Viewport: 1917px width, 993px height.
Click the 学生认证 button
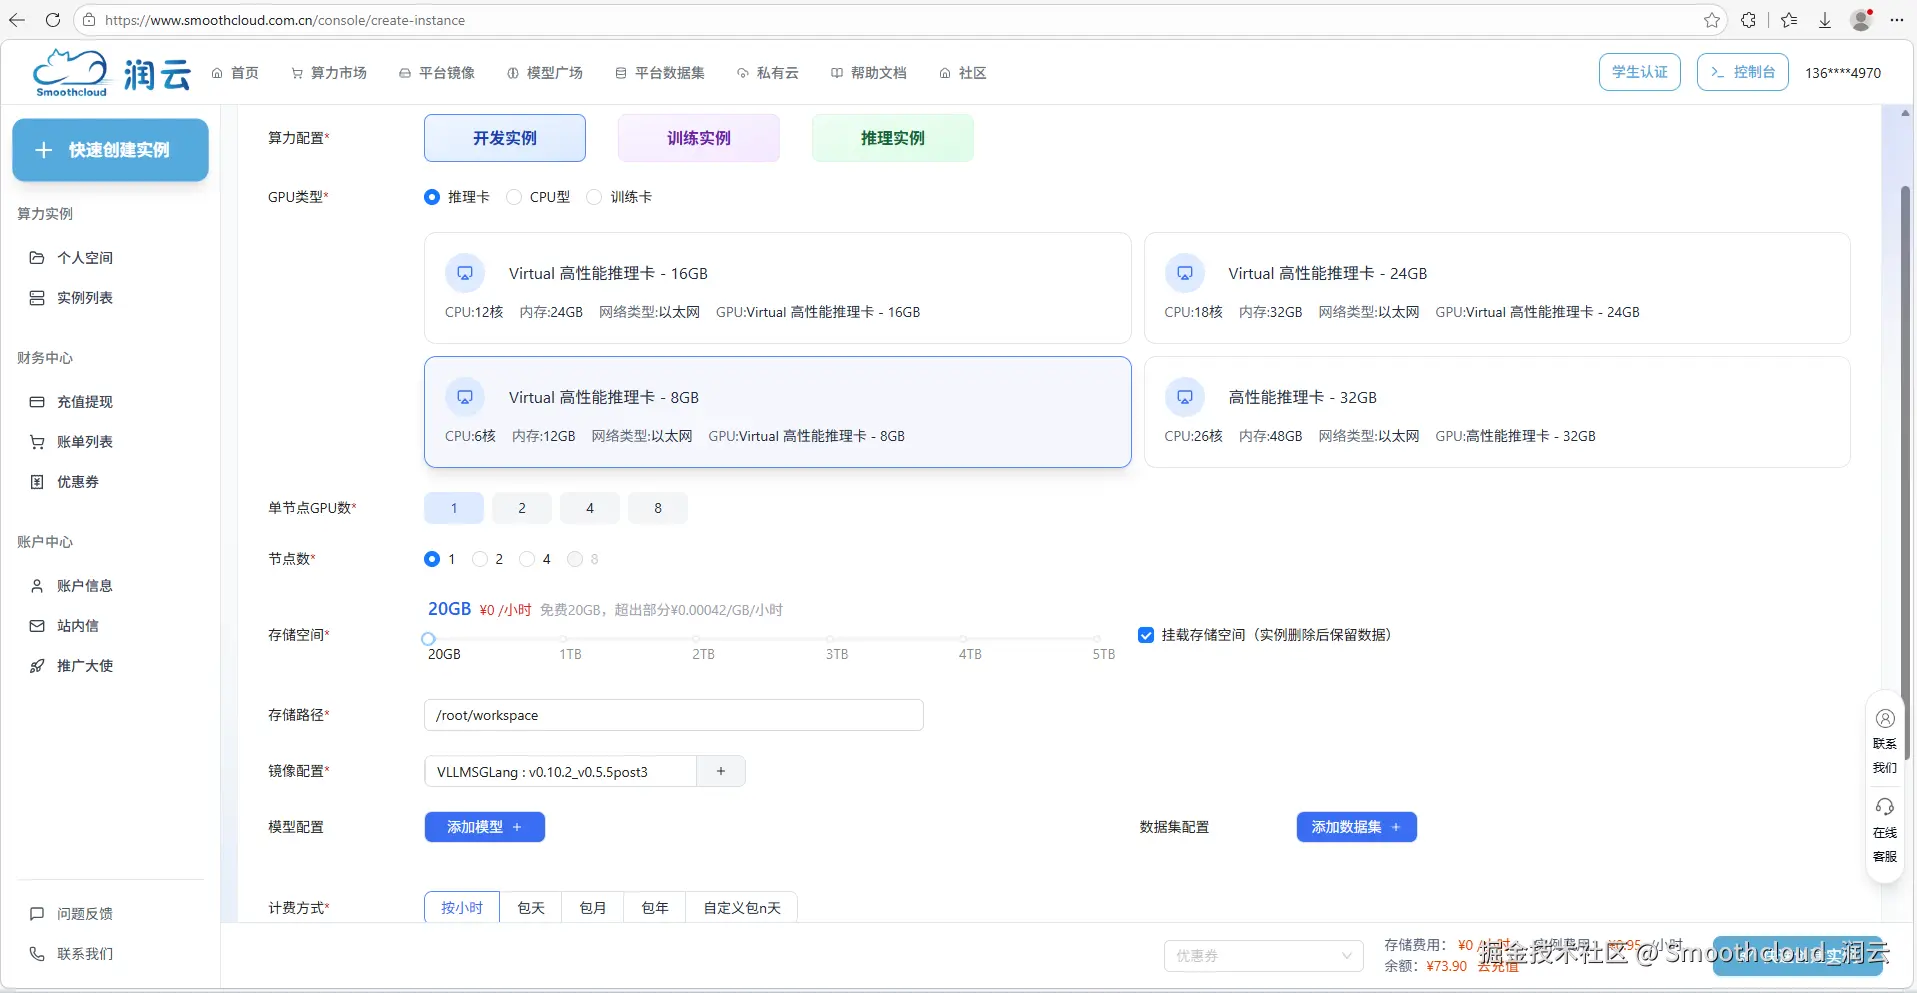point(1640,72)
